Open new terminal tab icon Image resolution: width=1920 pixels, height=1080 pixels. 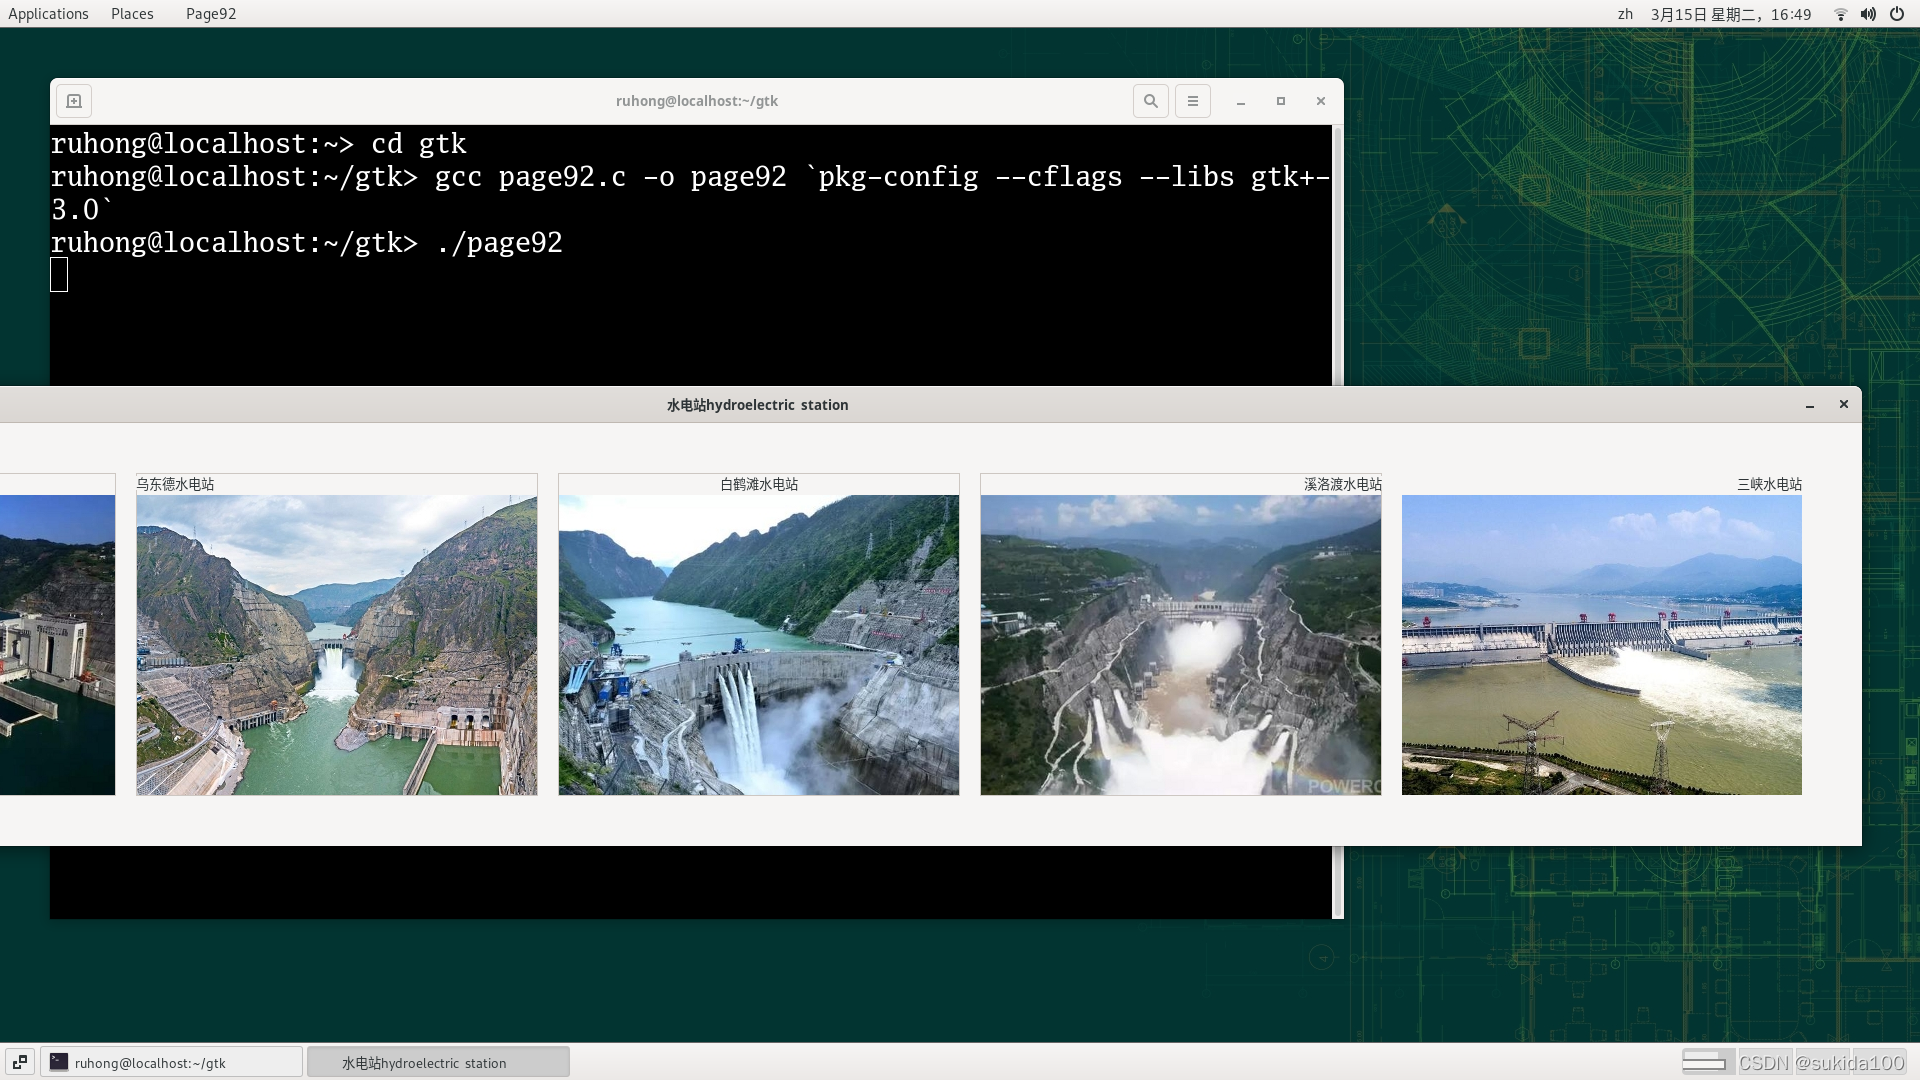pos(73,101)
